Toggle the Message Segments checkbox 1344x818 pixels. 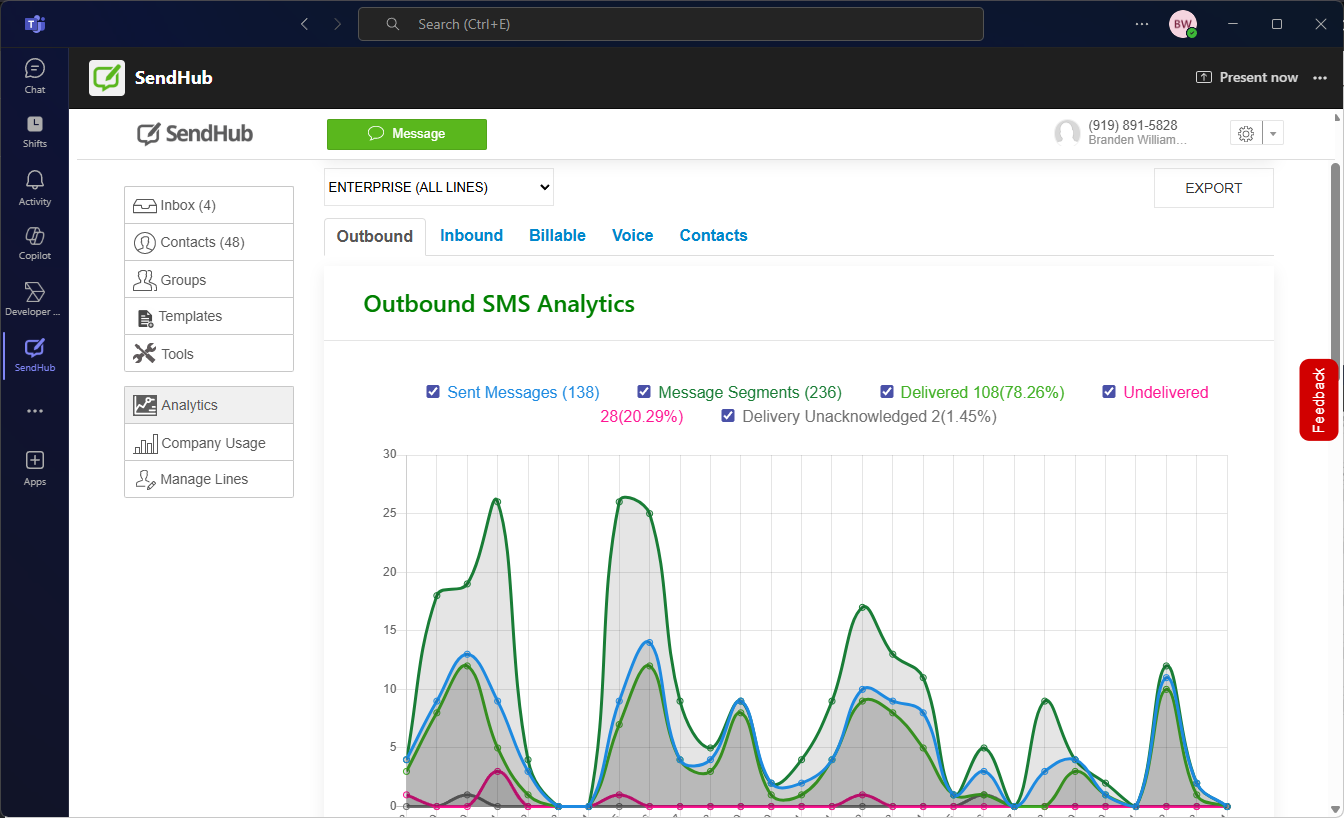pyautogui.click(x=644, y=392)
